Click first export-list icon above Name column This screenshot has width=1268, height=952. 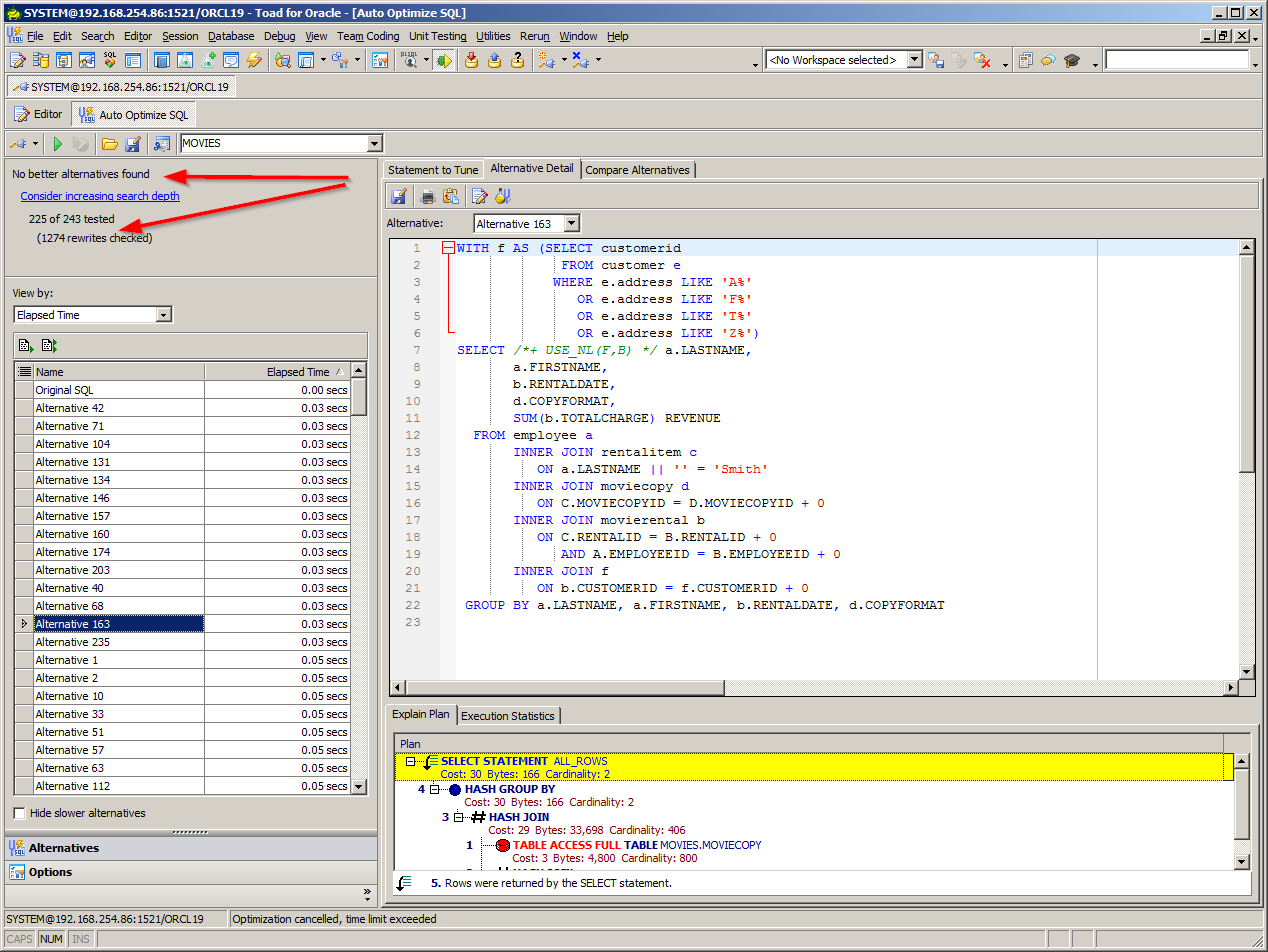click(x=26, y=346)
